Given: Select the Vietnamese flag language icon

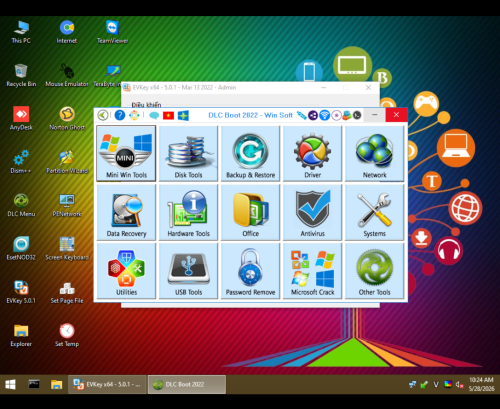Looking at the screenshot, I should pyautogui.click(x=168, y=116).
